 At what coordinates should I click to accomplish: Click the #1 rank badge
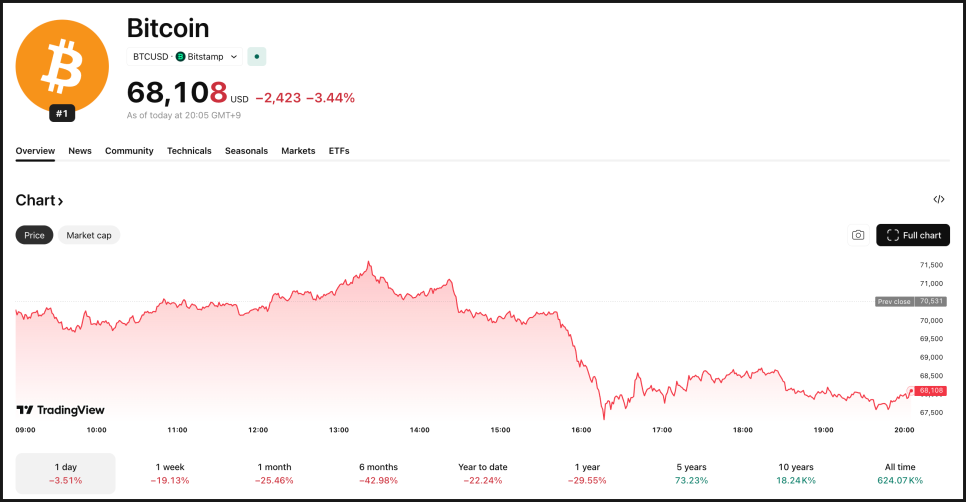(x=62, y=114)
